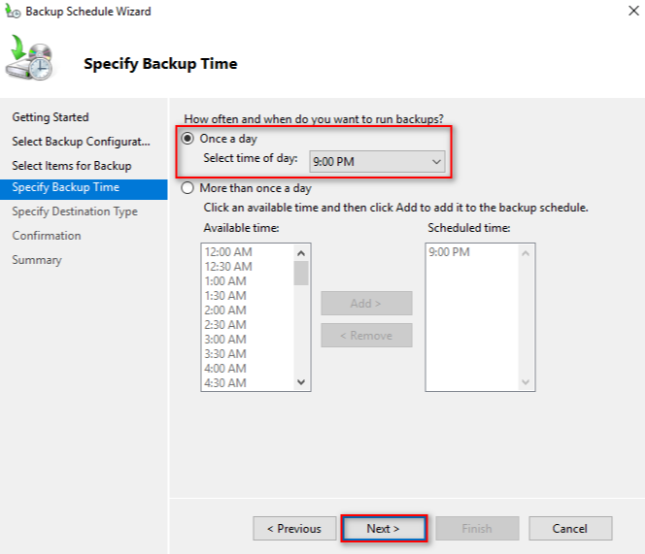Viewport: 645px width, 554px height.
Task: Select 9:00 PM in Scheduled time list
Action: click(449, 252)
